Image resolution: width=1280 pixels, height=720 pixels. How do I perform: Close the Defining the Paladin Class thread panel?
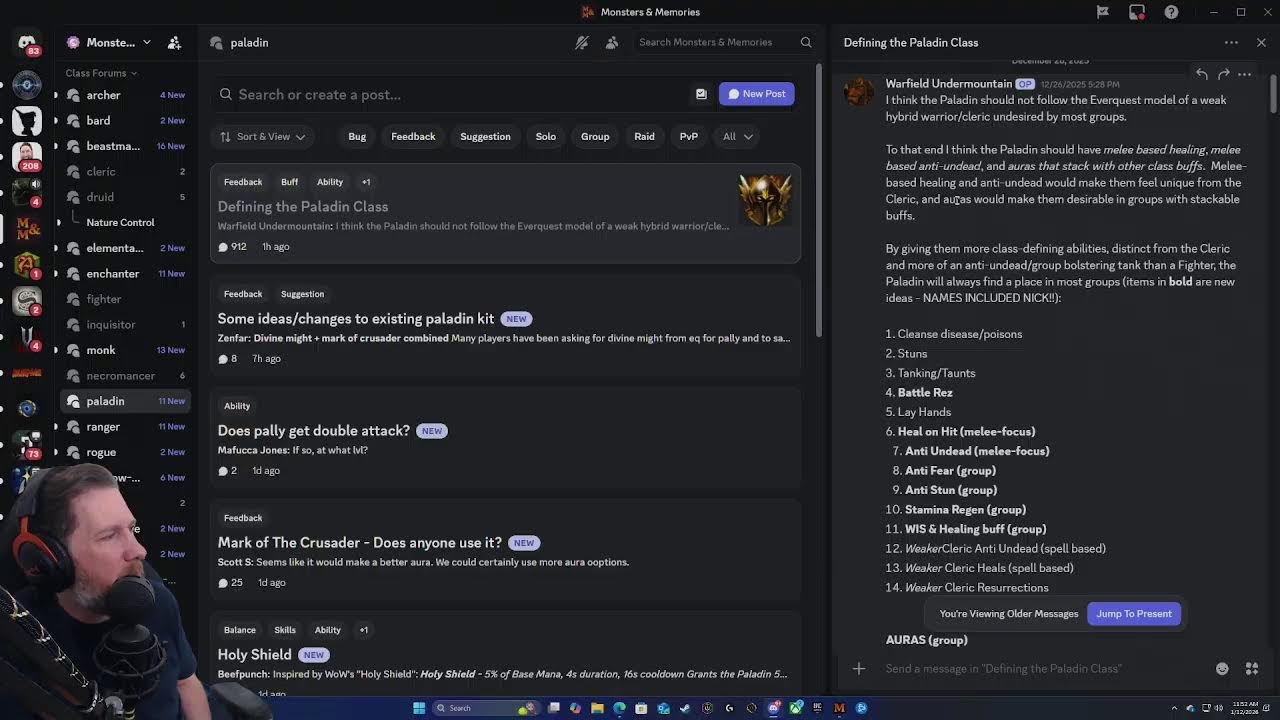[1261, 43]
